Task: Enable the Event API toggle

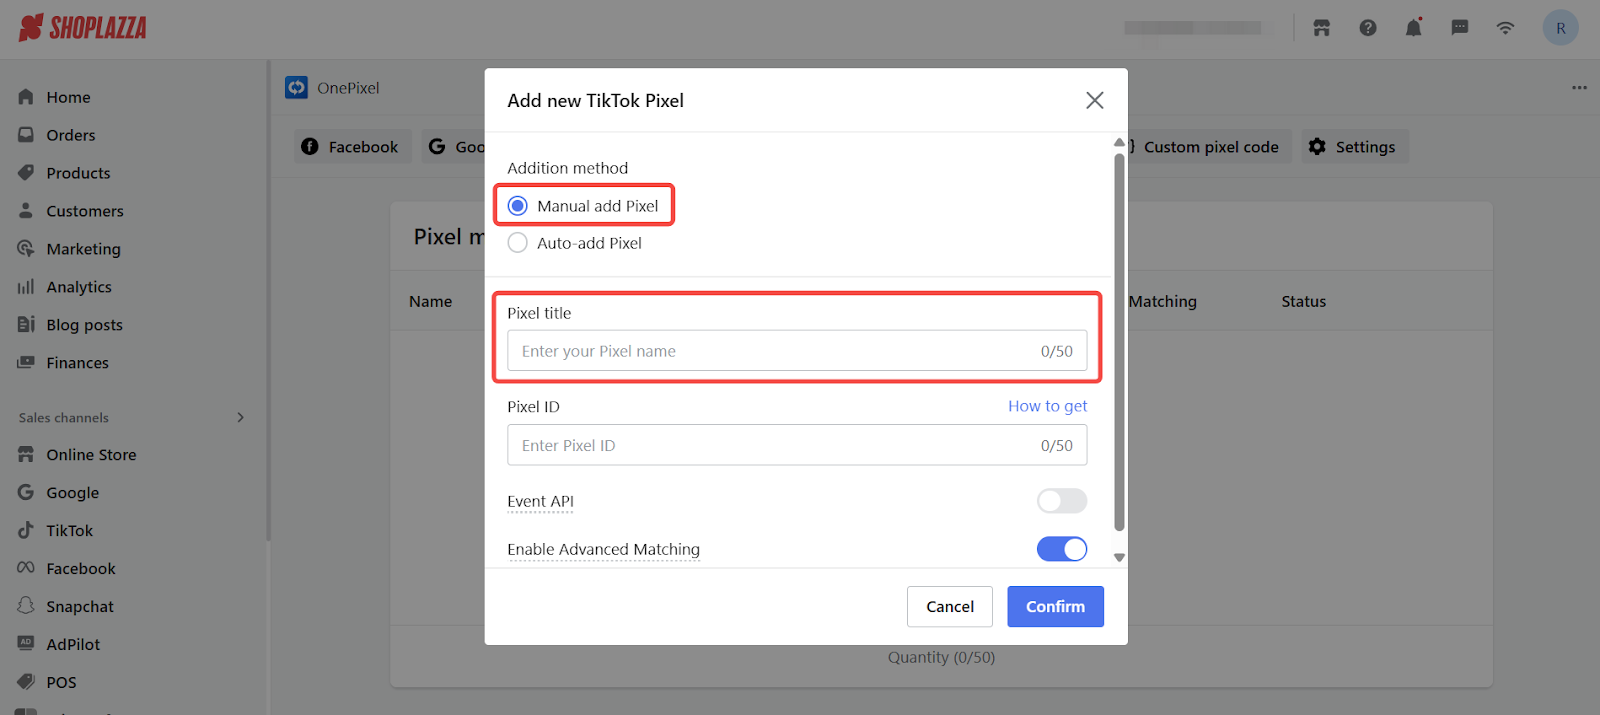Action: [1061, 501]
